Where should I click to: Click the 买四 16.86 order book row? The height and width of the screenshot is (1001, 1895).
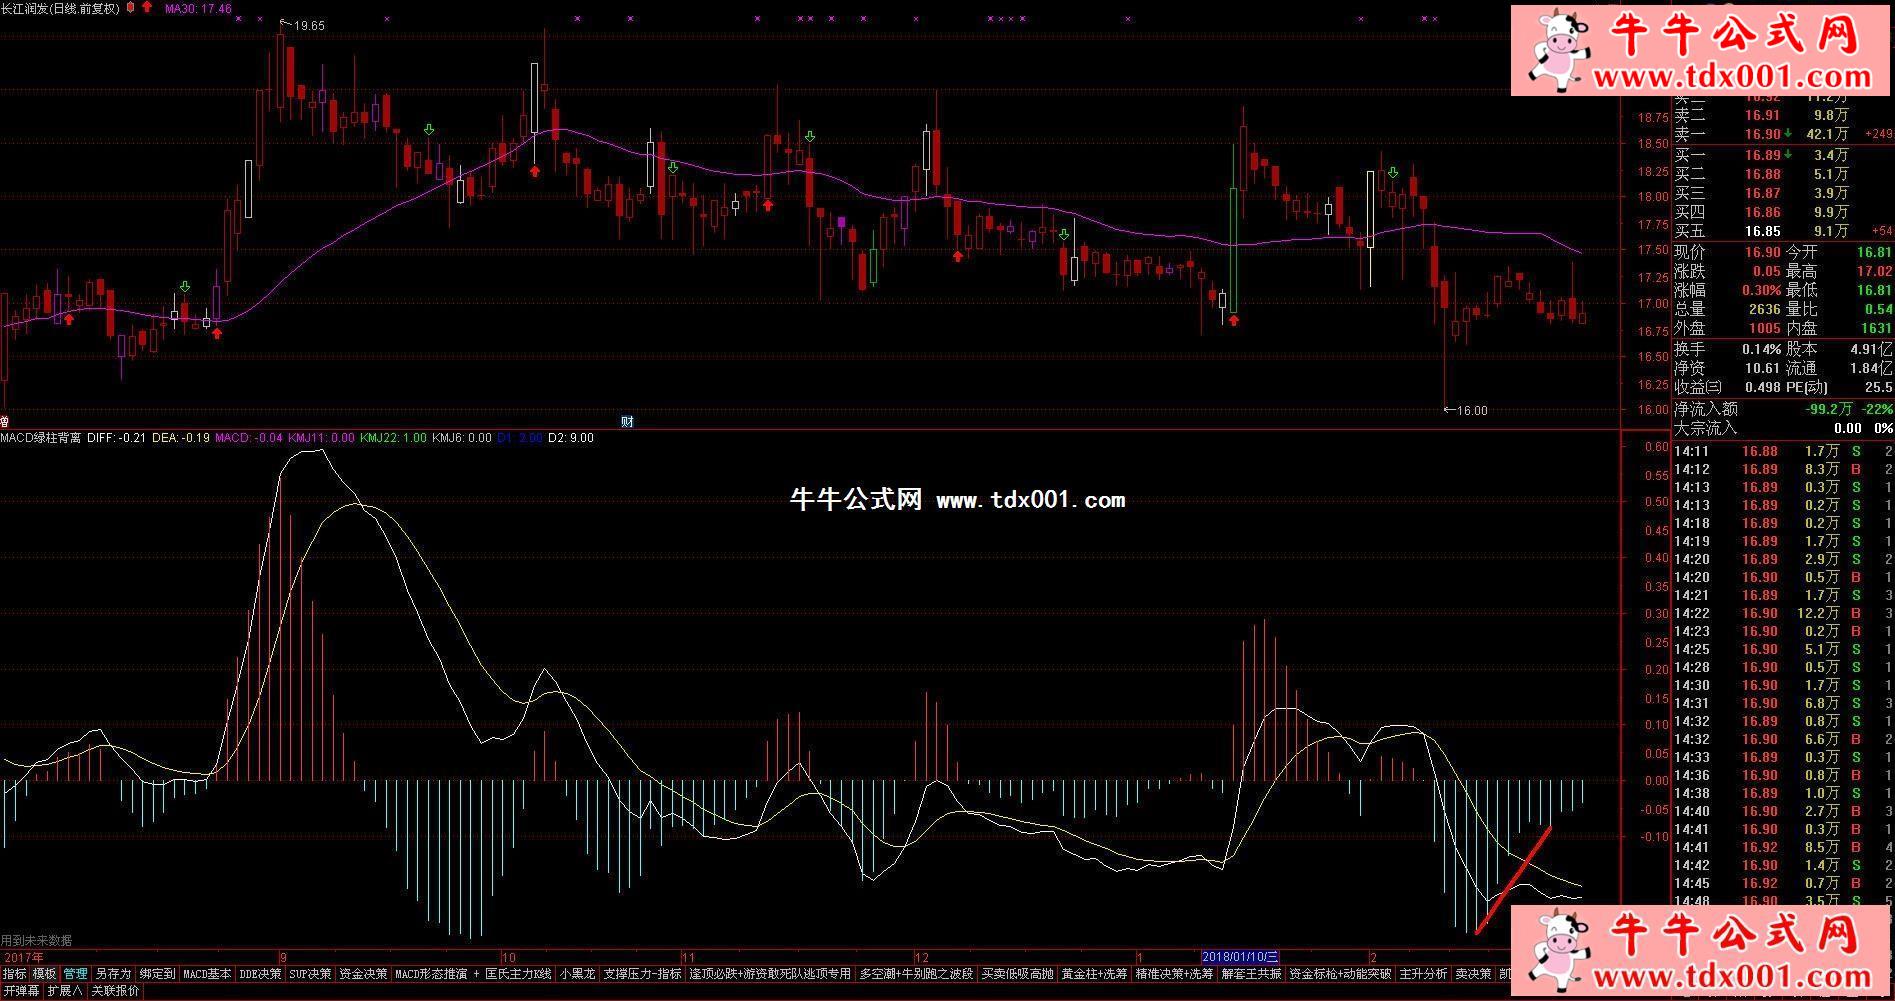(x=1783, y=212)
